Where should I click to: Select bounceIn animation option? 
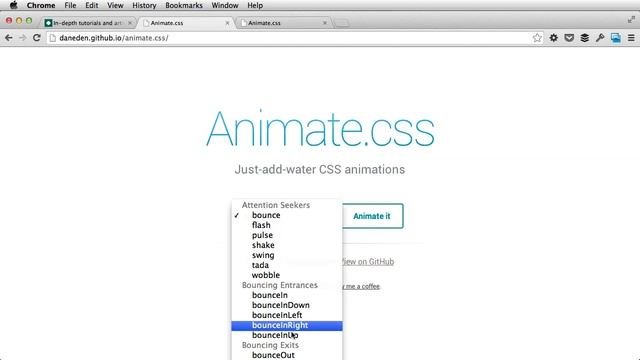pos(287,295)
